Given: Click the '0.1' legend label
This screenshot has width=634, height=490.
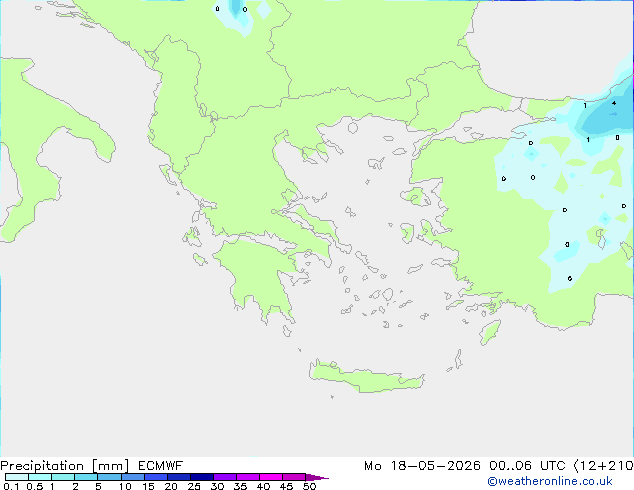Looking at the screenshot, I should [x=11, y=486].
